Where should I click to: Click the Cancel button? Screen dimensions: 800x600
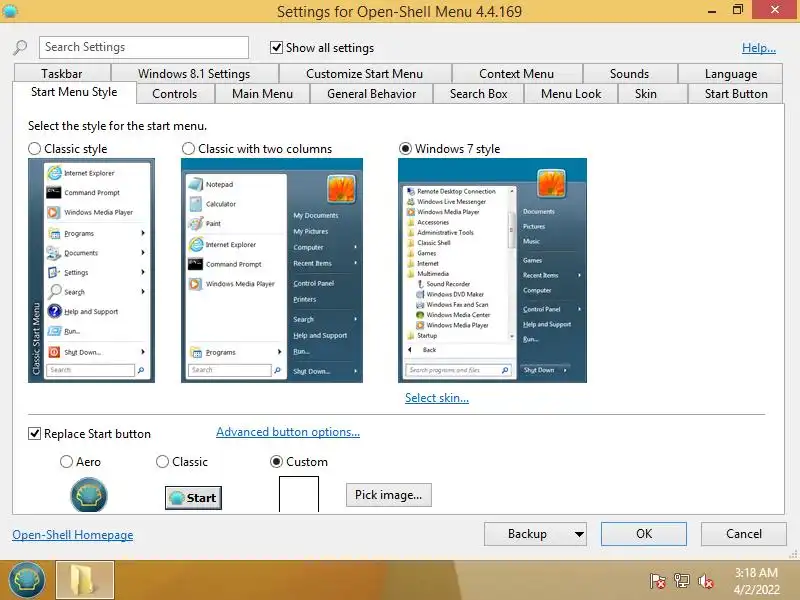743,534
